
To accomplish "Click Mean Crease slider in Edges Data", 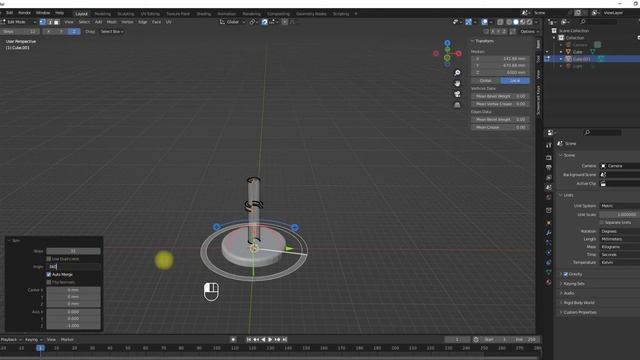I will [x=500, y=127].
